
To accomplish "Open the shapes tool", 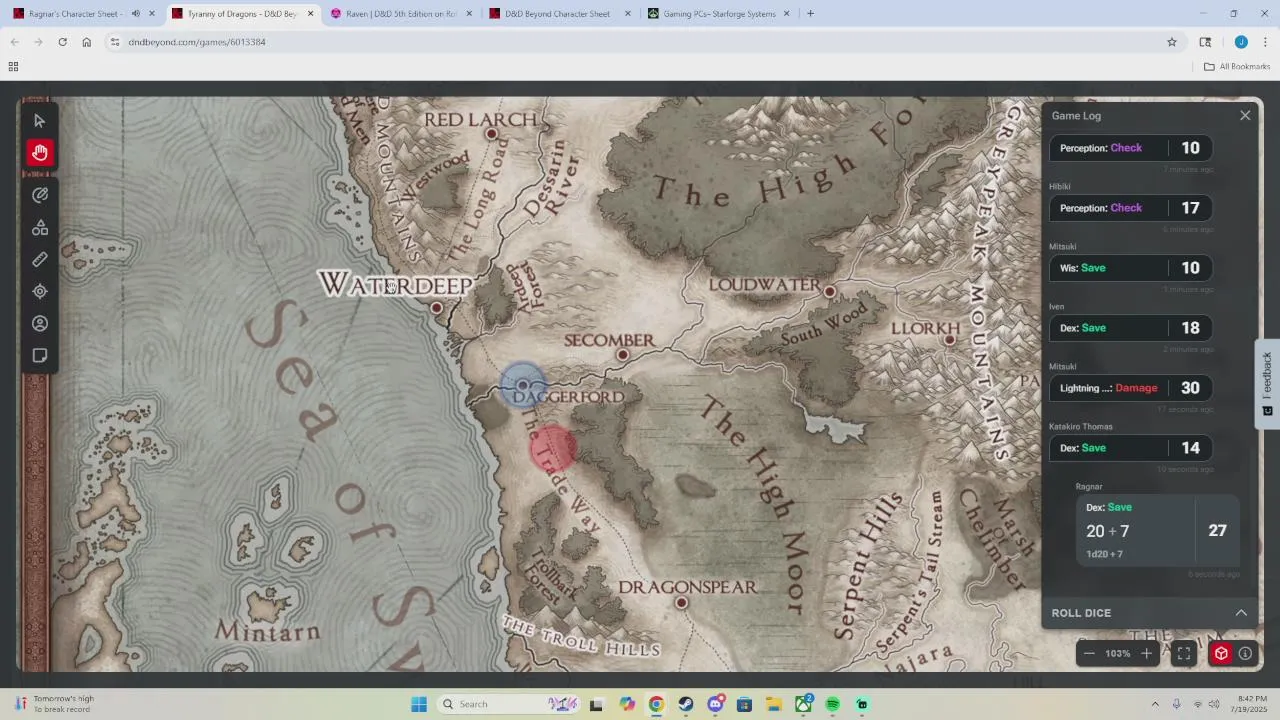I will (40, 228).
